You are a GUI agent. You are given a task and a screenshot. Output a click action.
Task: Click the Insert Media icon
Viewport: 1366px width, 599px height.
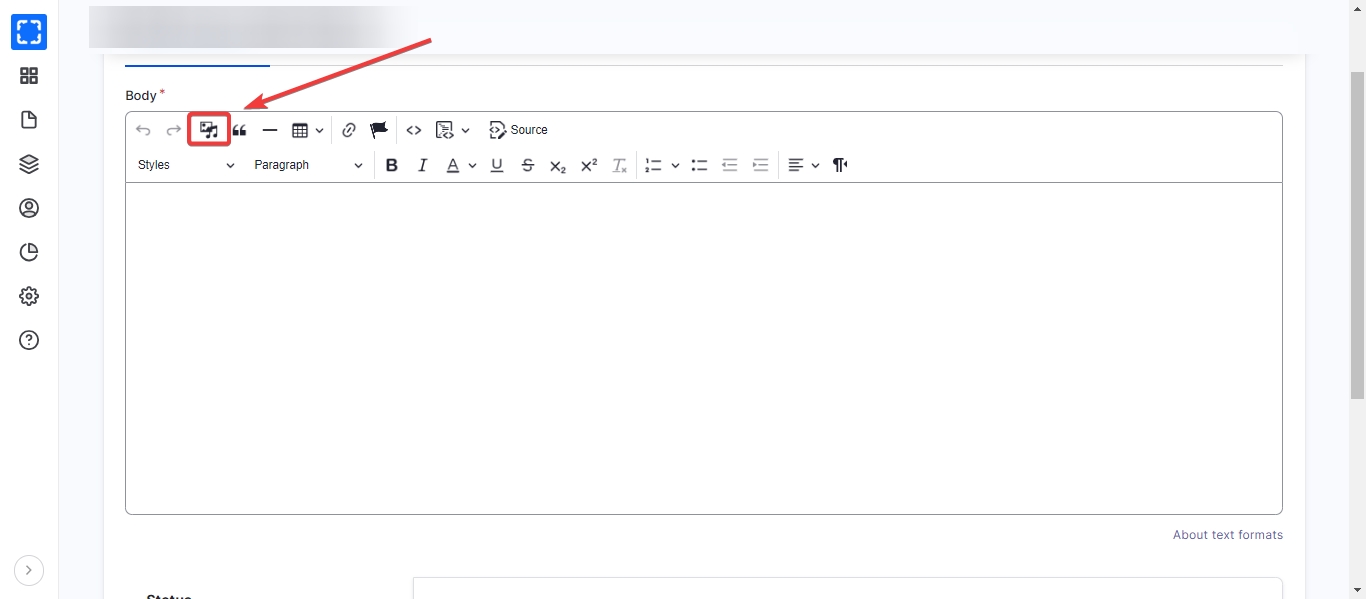tap(209, 130)
